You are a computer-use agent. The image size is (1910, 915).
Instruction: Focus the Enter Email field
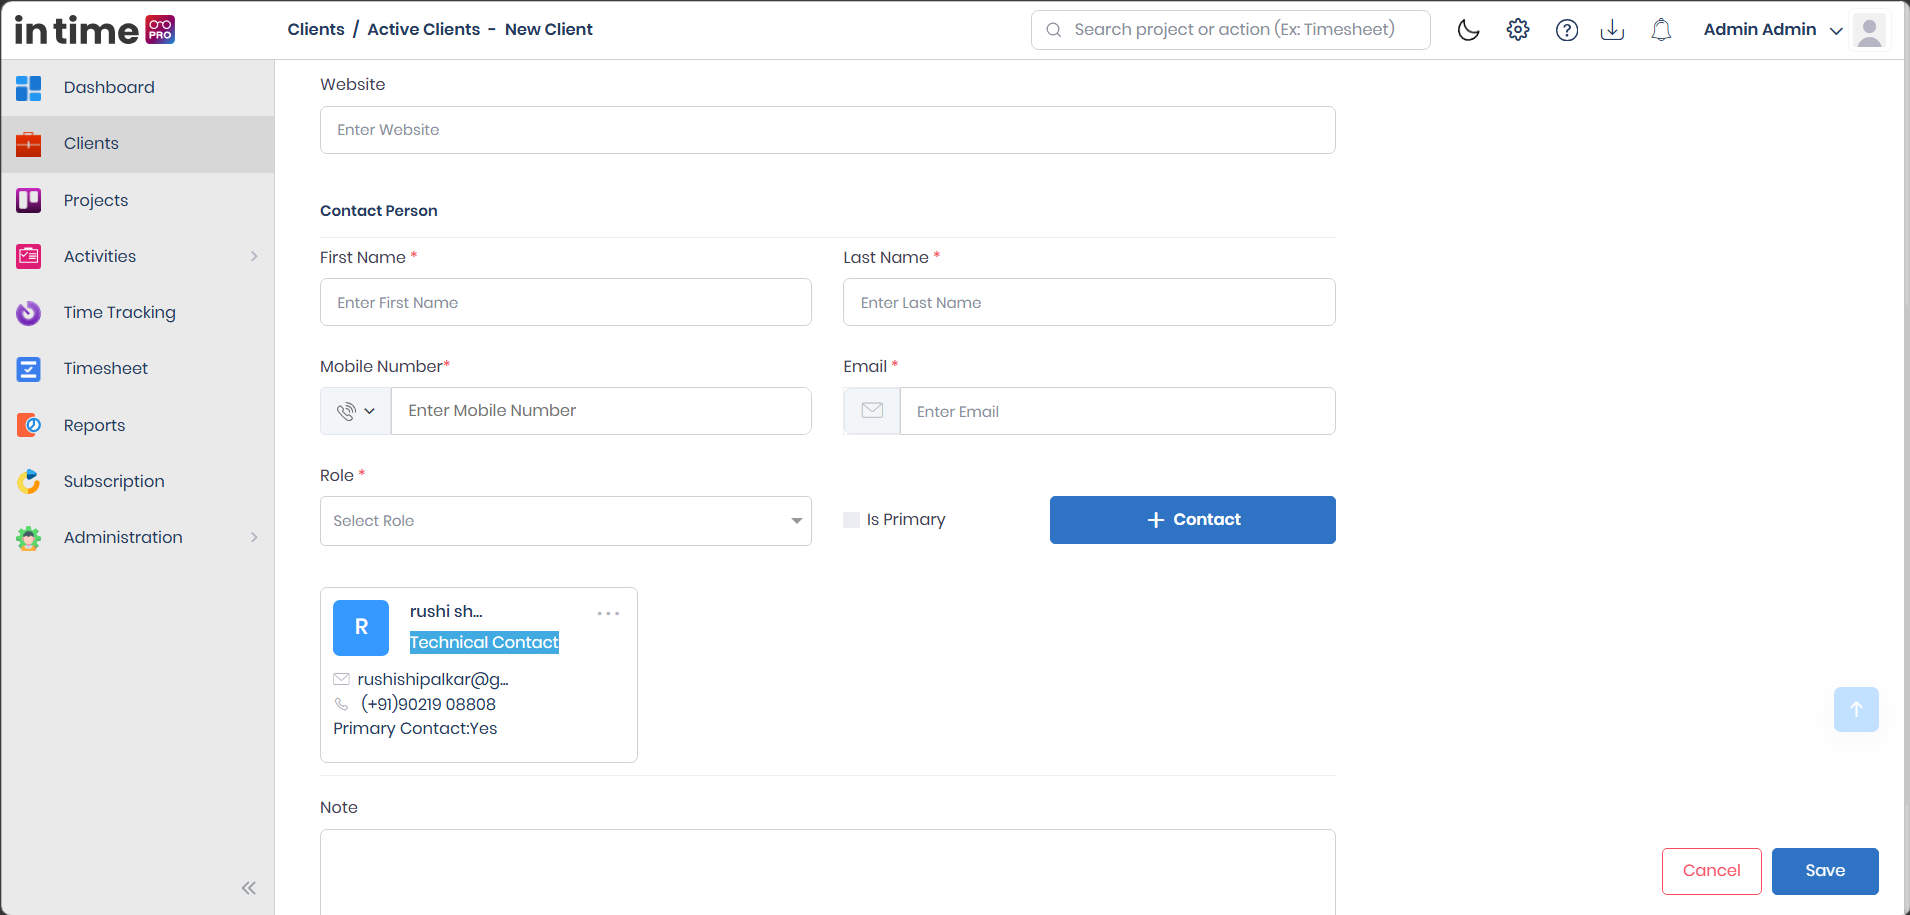pos(1118,411)
